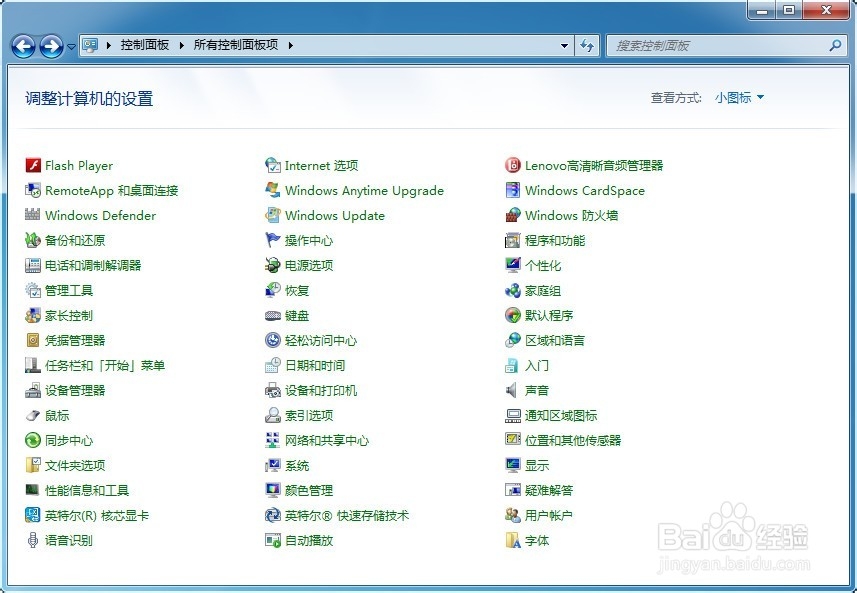Image resolution: width=857 pixels, height=593 pixels.
Task: Click the back navigation arrow
Action: [x=22, y=45]
